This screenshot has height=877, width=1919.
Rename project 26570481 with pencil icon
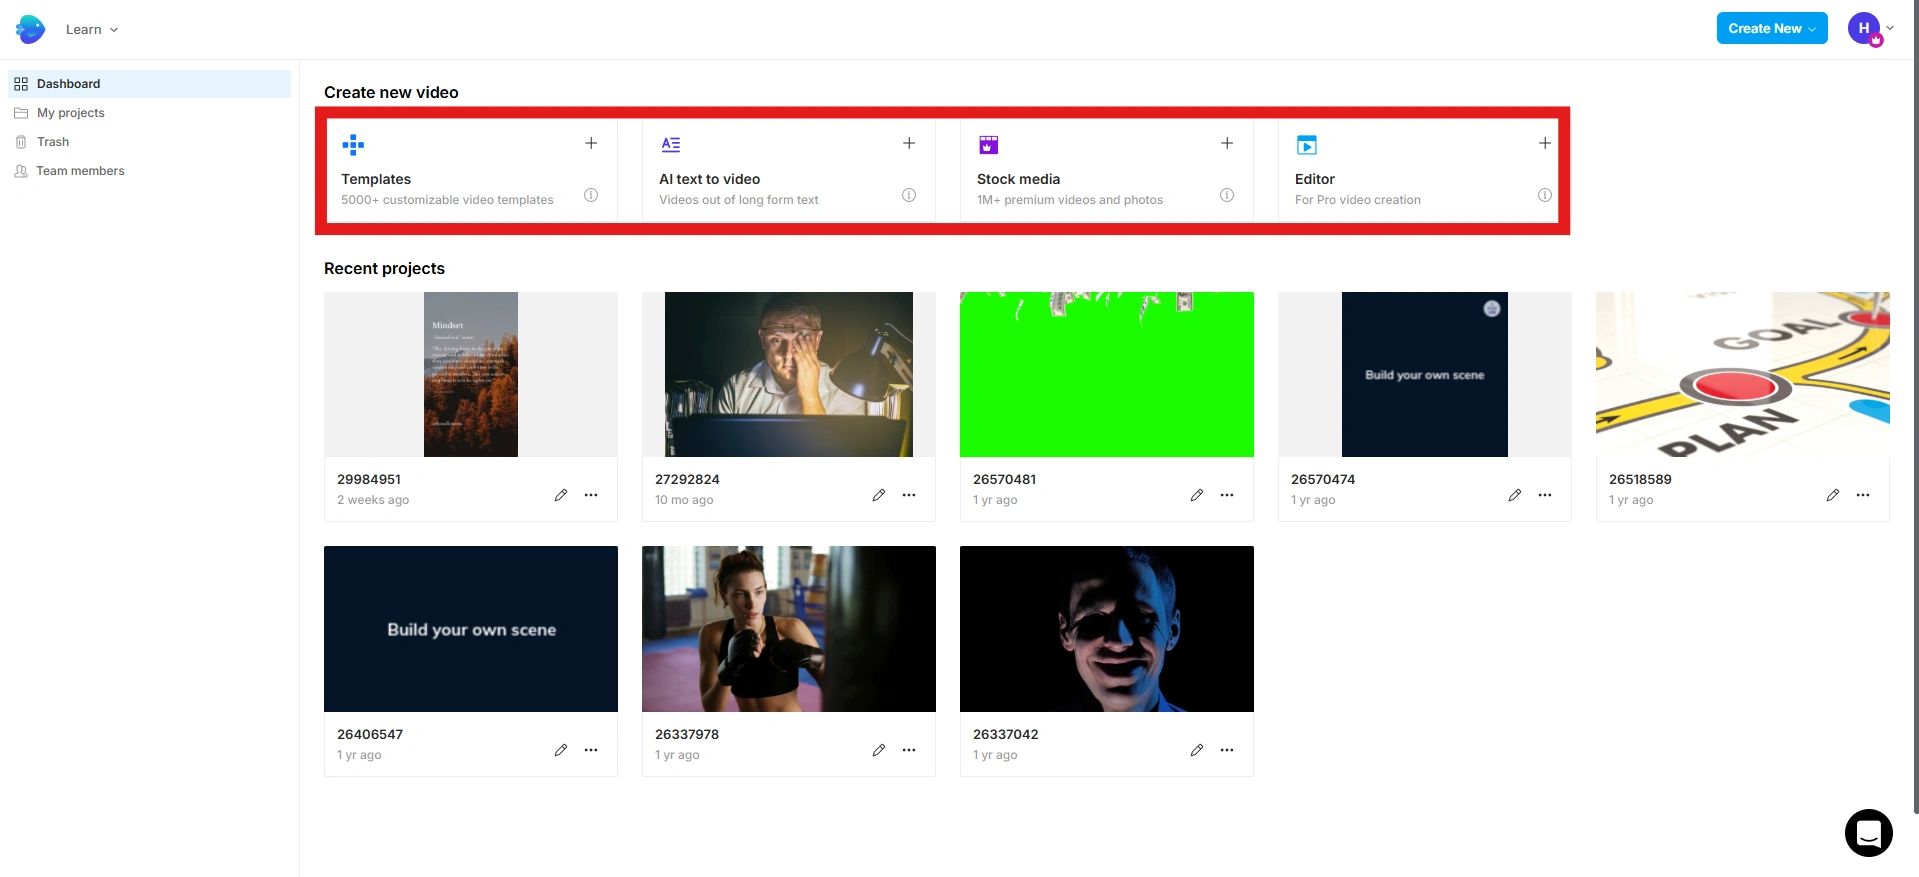click(1197, 495)
